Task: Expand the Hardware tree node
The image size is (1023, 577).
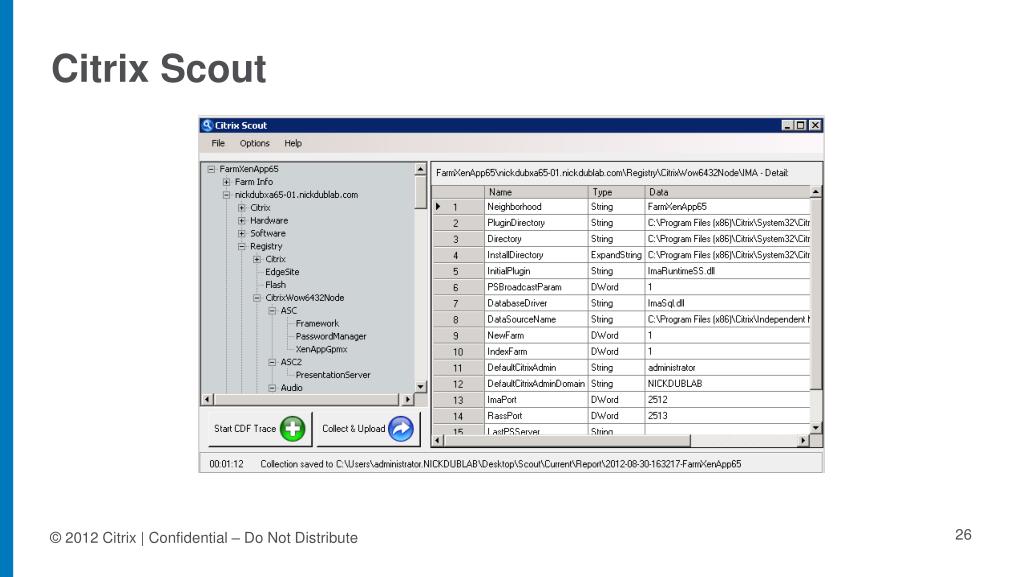Action: (x=241, y=221)
